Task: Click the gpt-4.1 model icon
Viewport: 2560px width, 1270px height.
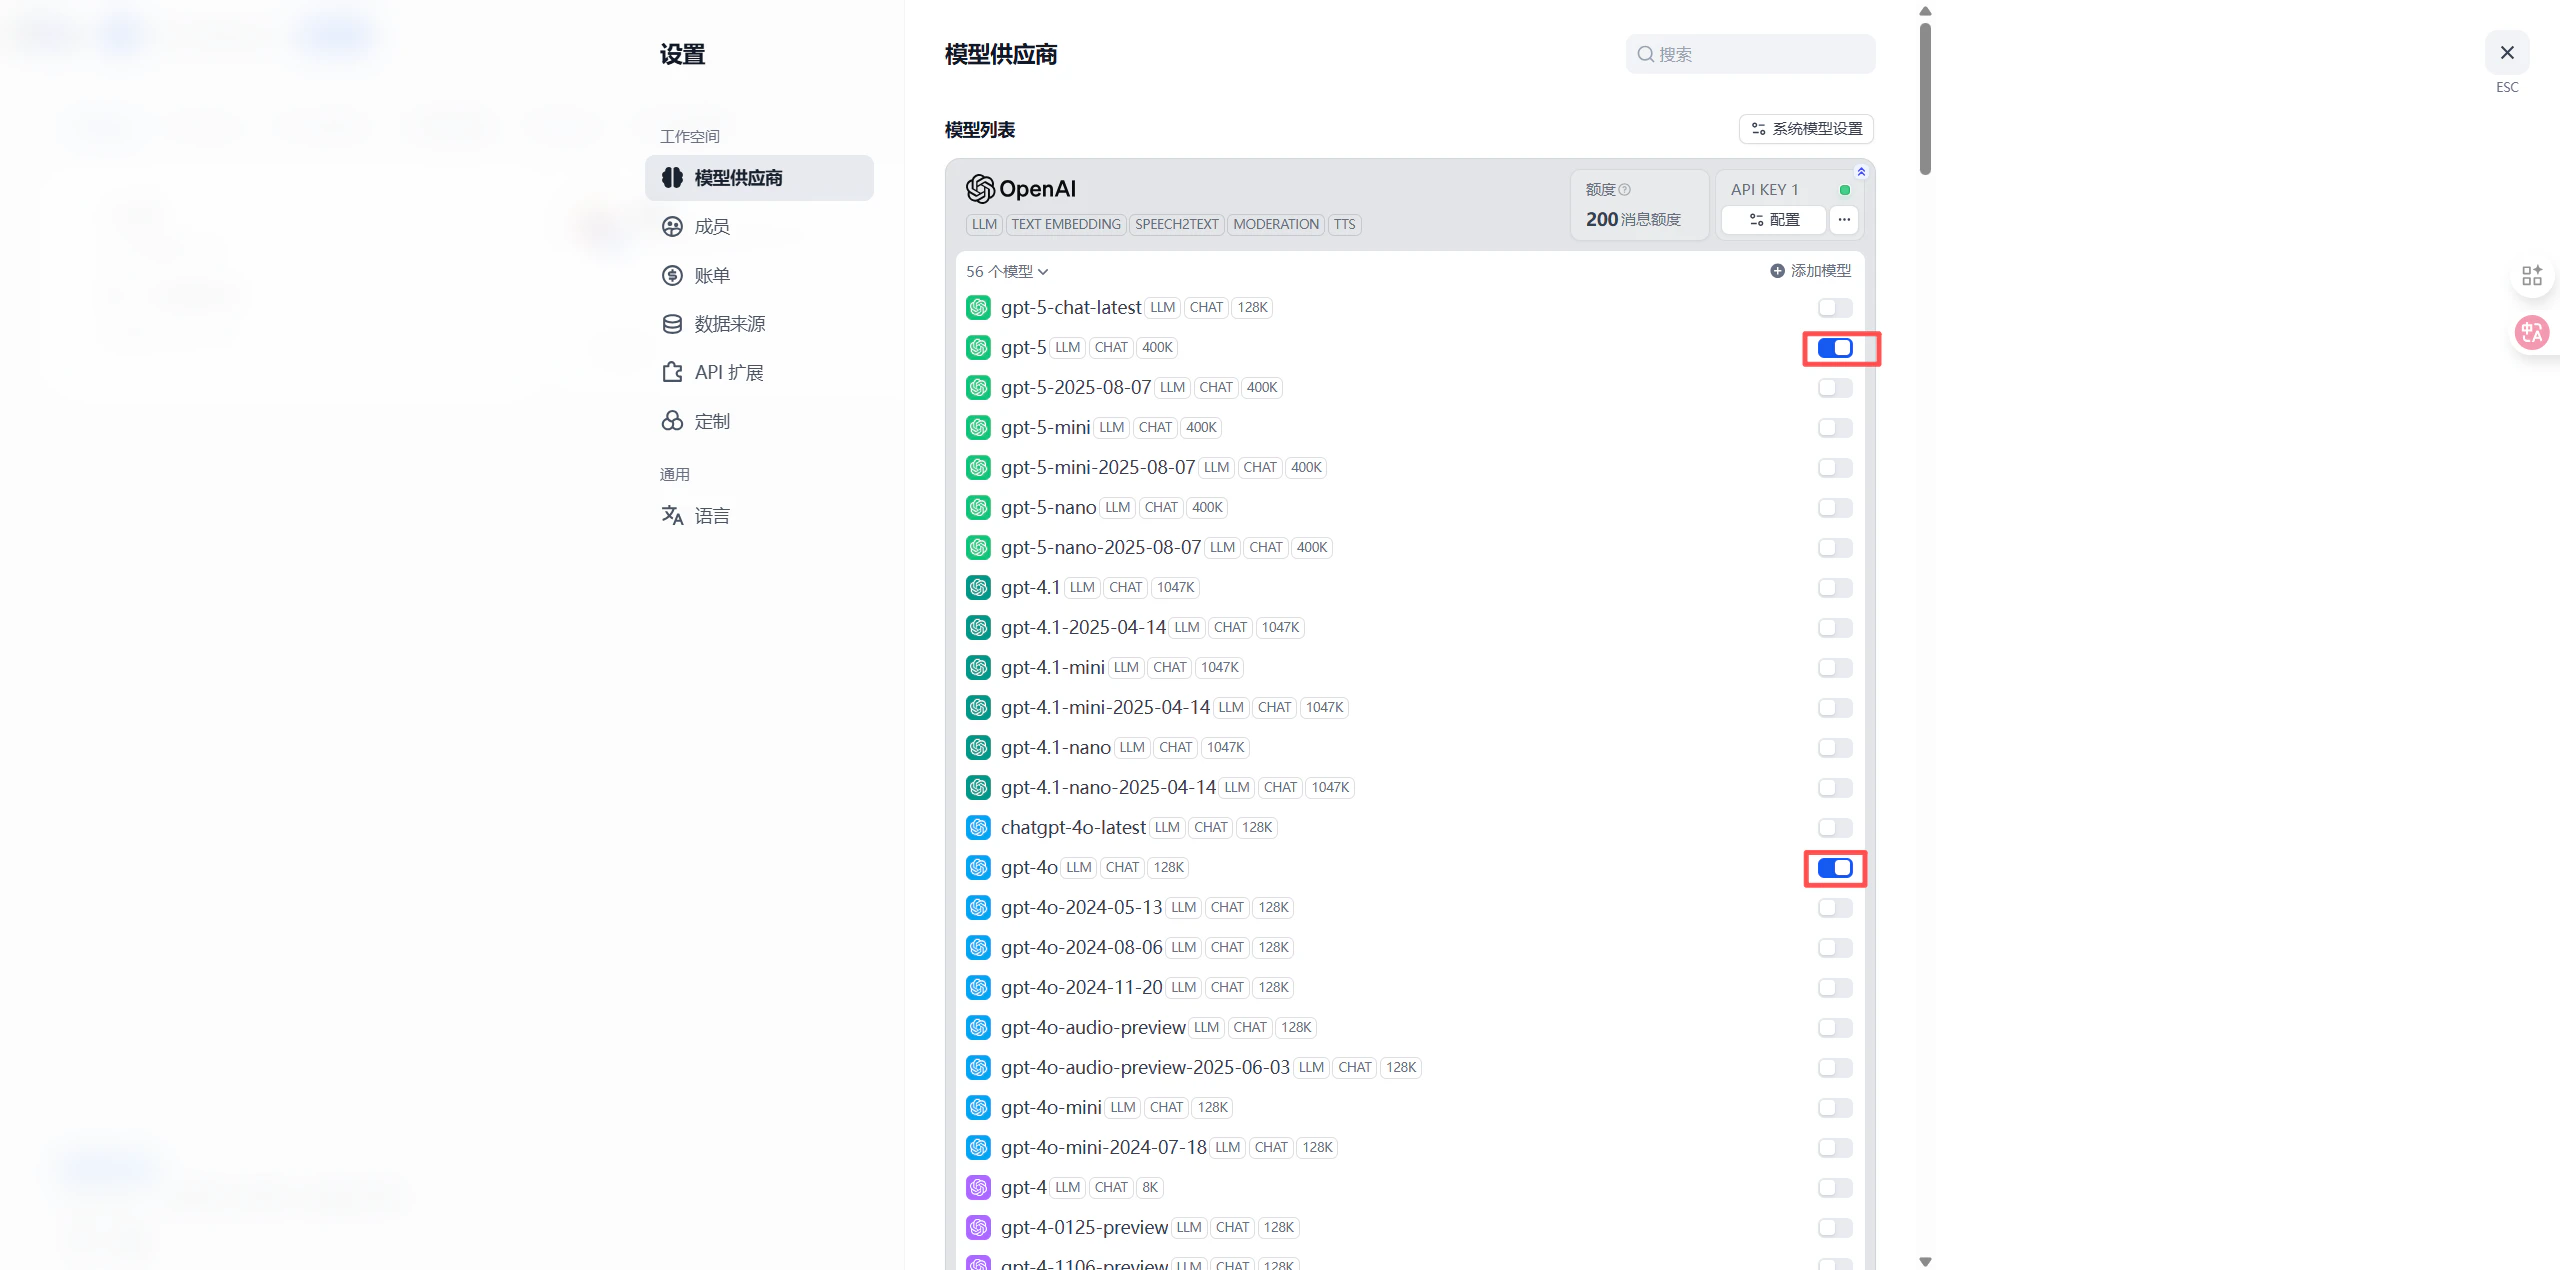Action: point(978,588)
